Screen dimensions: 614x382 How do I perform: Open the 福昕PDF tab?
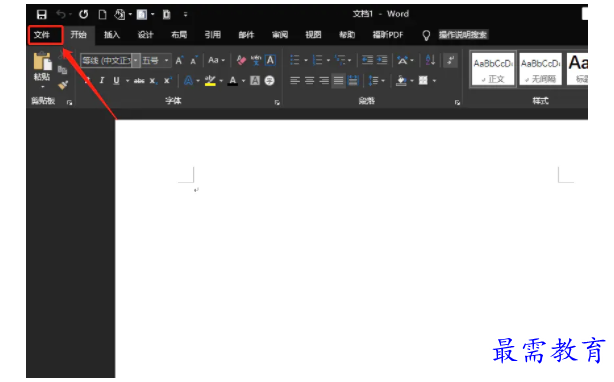(388, 35)
